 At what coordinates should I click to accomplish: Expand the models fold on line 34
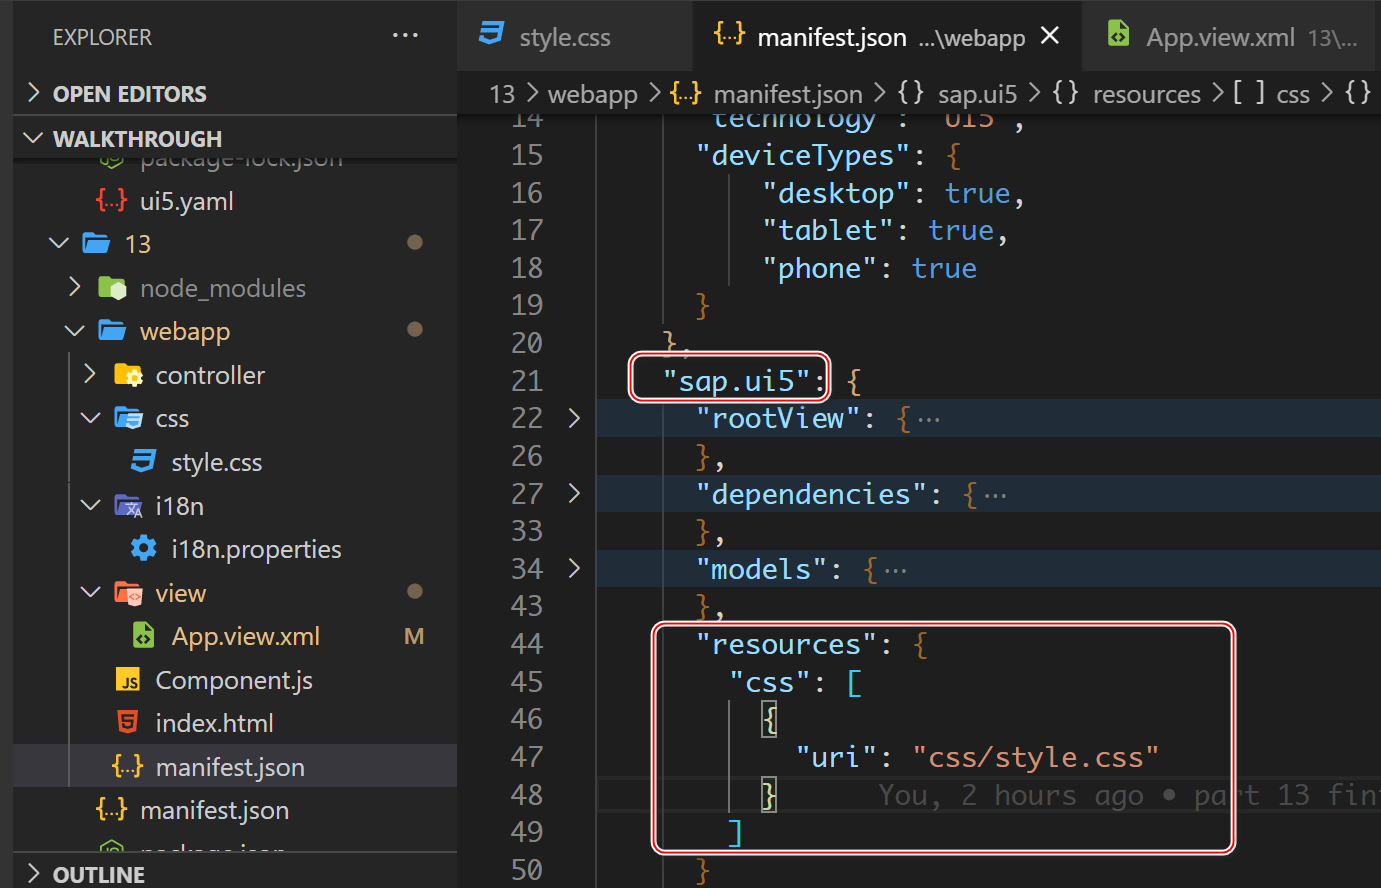point(575,568)
